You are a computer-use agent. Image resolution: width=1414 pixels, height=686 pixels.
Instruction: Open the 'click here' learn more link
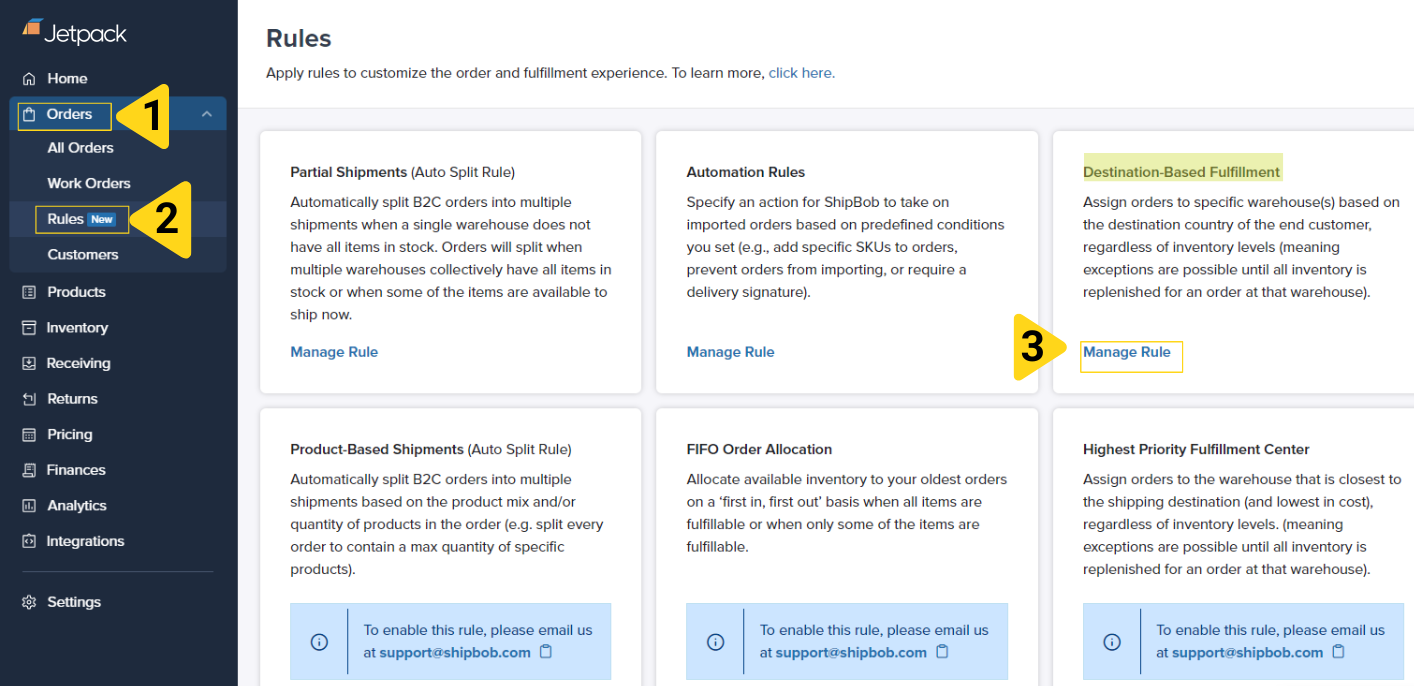(800, 72)
